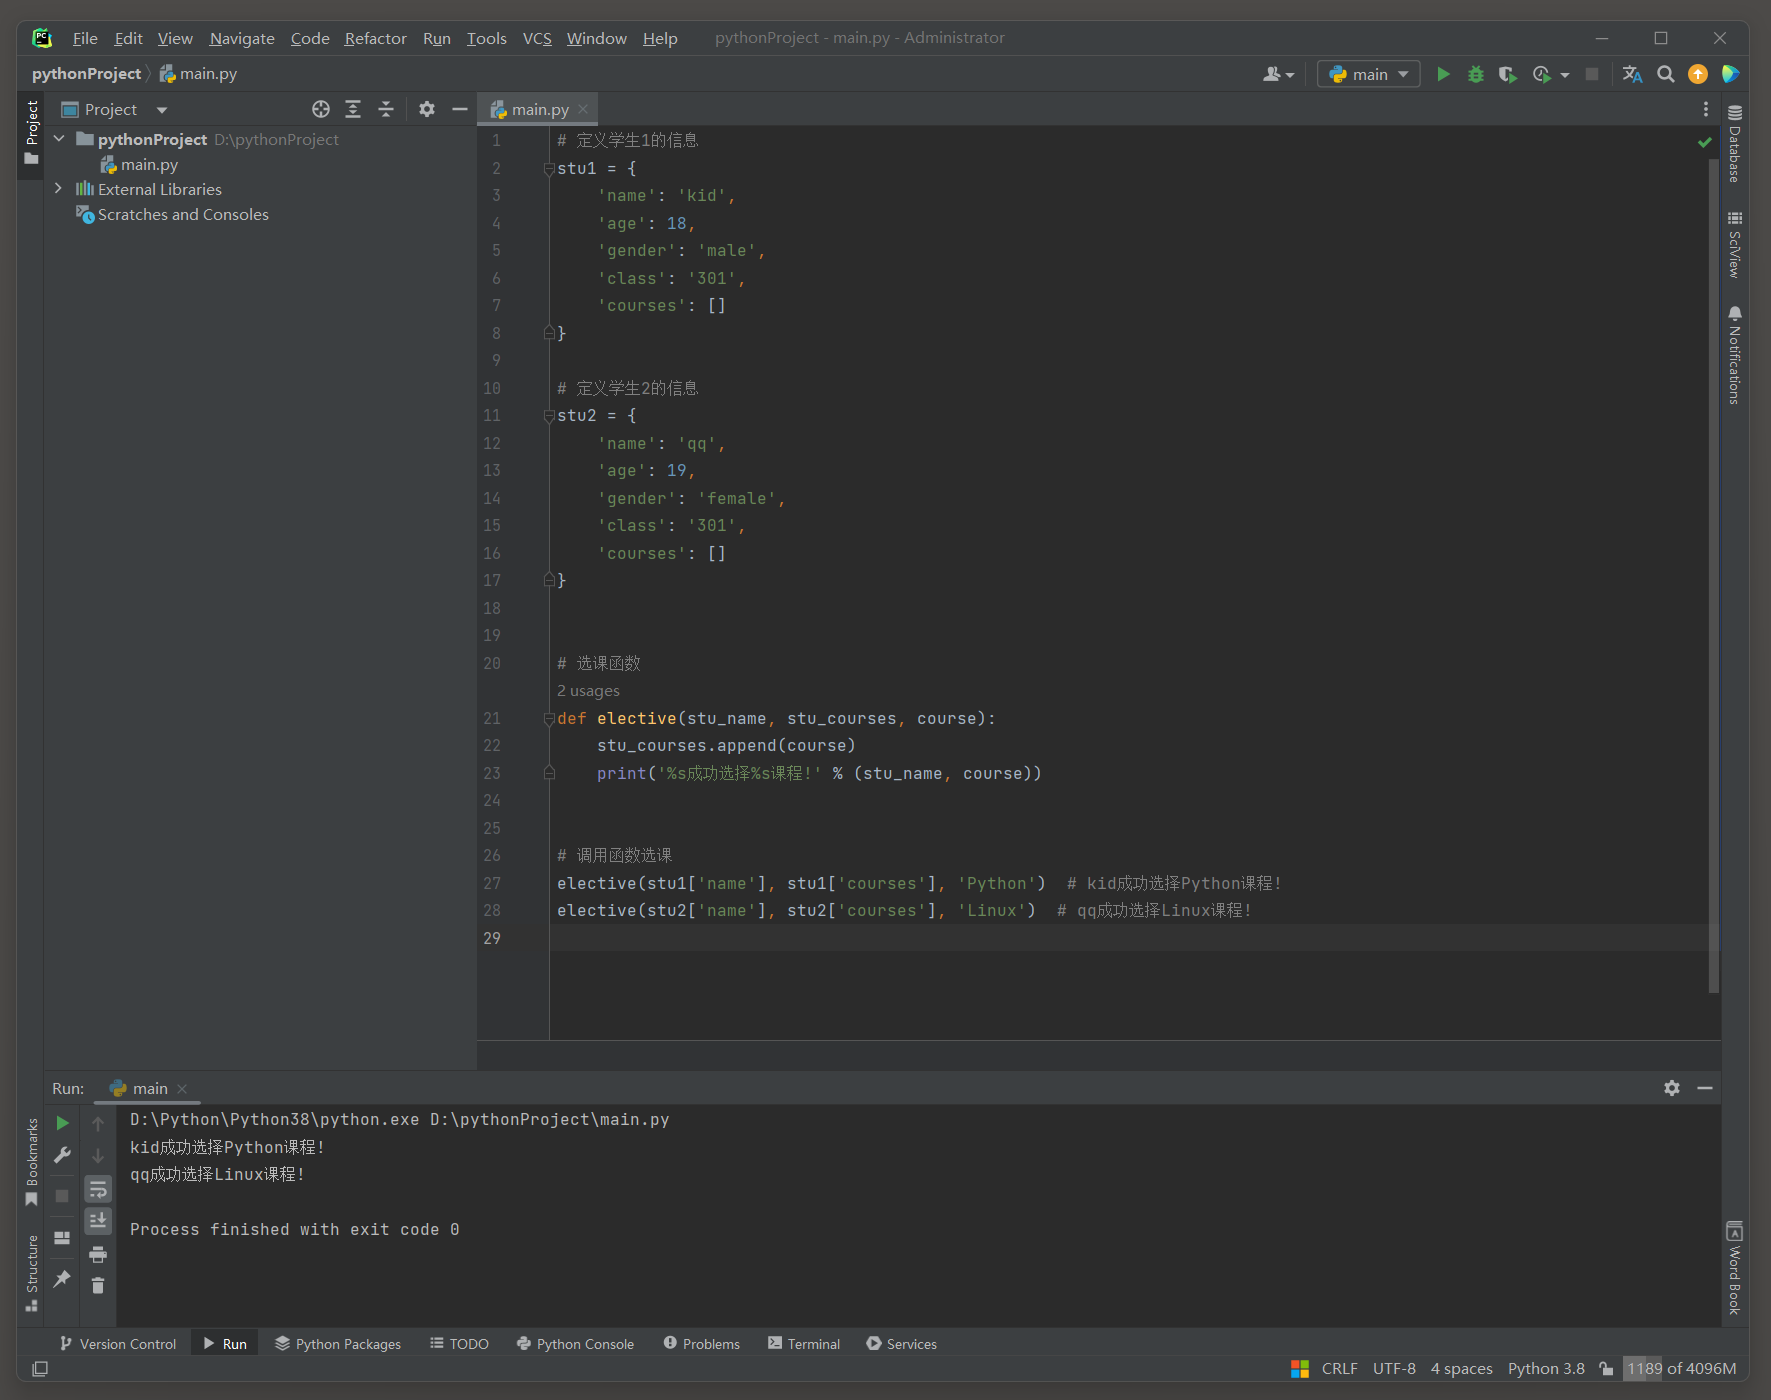Open editor tab options three dots
Viewport: 1771px width, 1400px height.
click(x=1706, y=109)
